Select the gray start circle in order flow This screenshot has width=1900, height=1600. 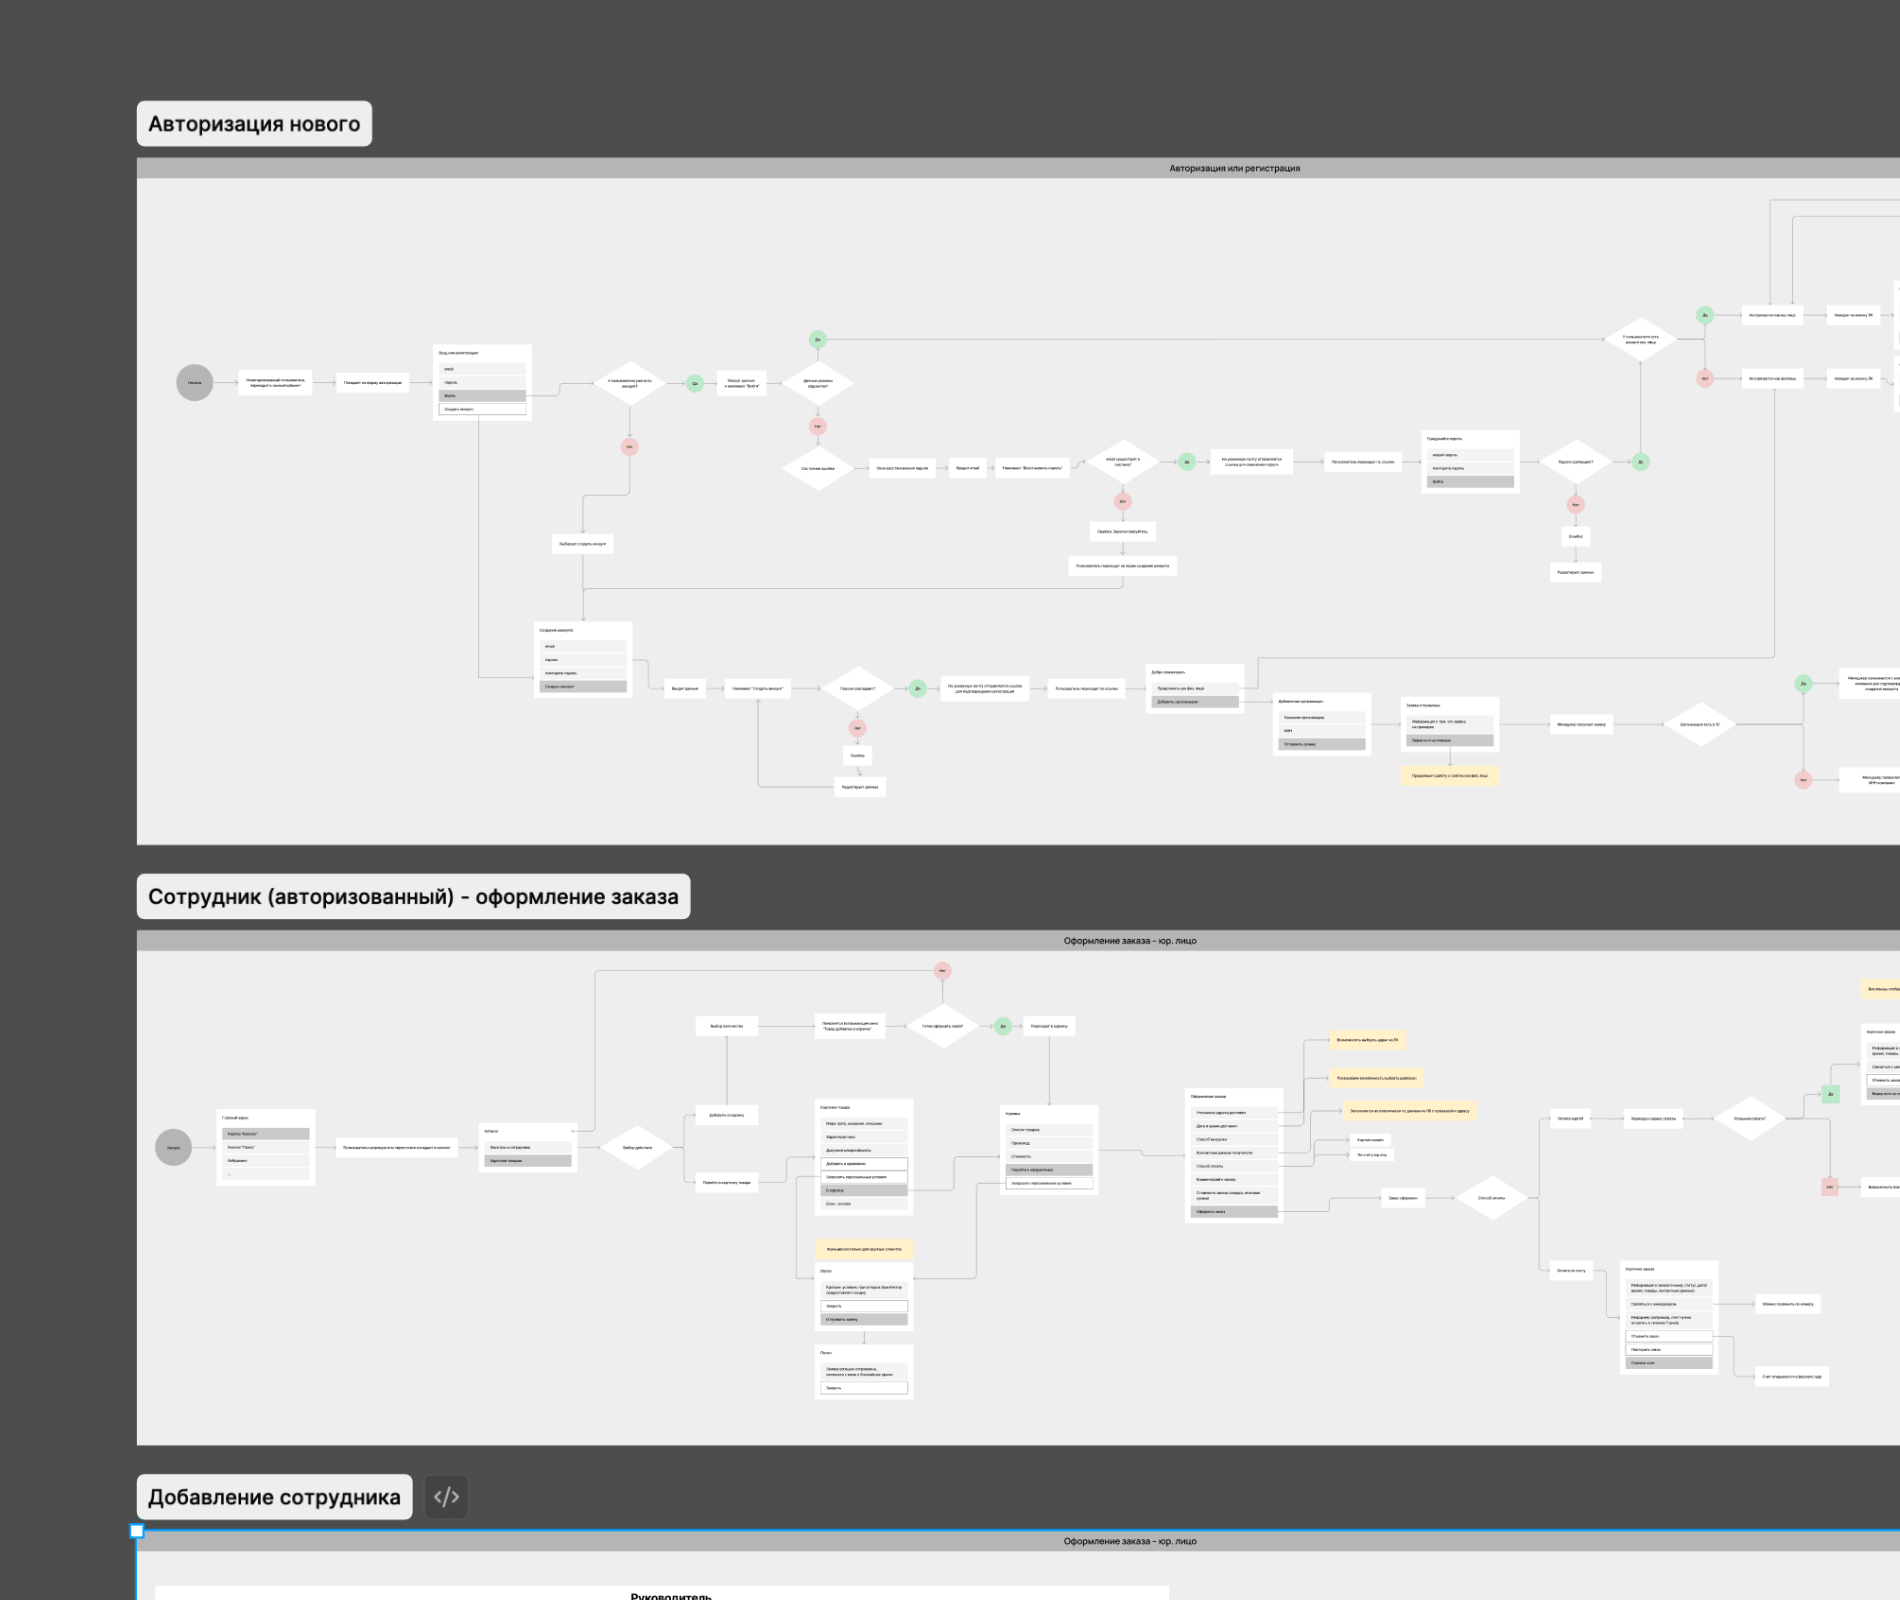(173, 1147)
